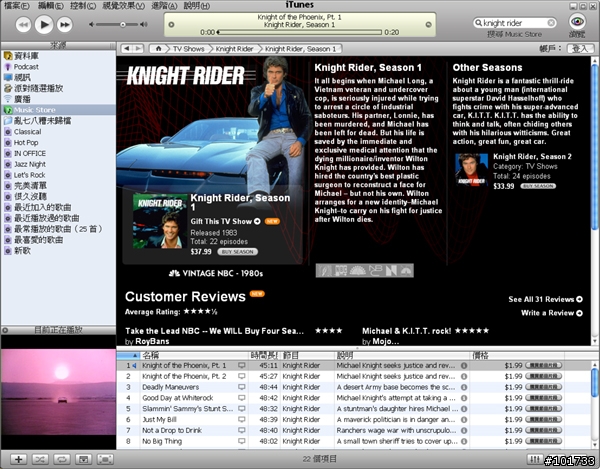Toggle repeat playback
The height and width of the screenshot is (469, 600).
(x=62, y=459)
